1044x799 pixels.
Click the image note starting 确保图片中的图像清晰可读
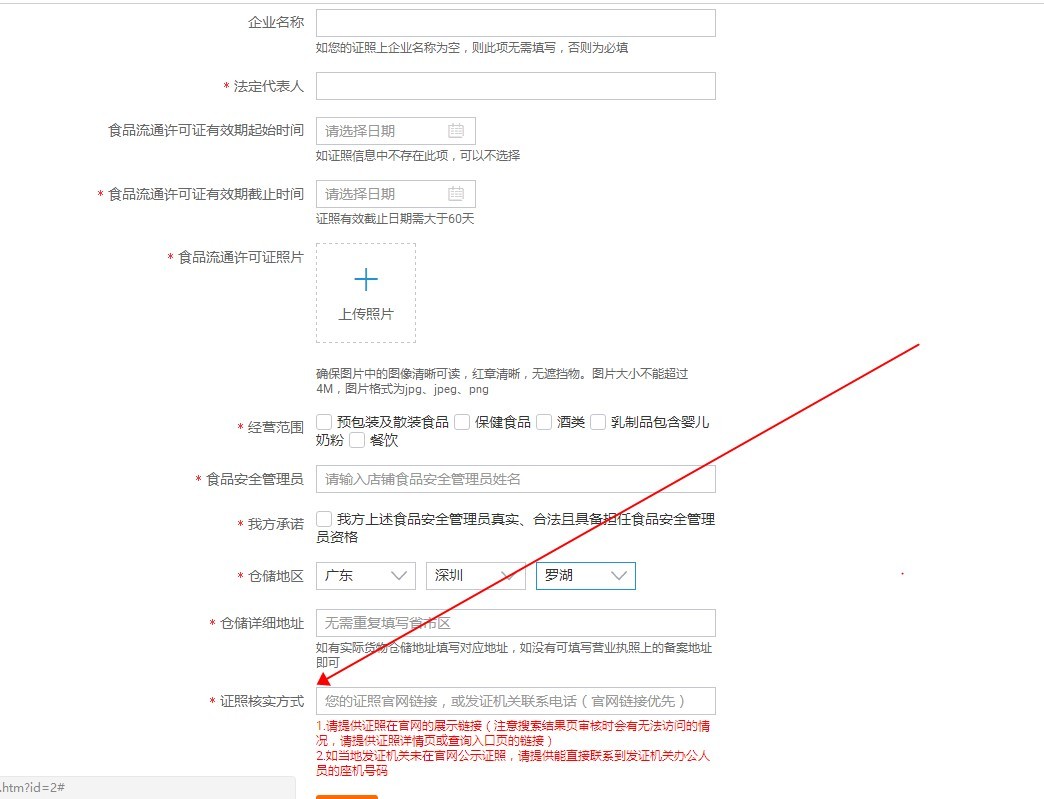click(x=502, y=381)
